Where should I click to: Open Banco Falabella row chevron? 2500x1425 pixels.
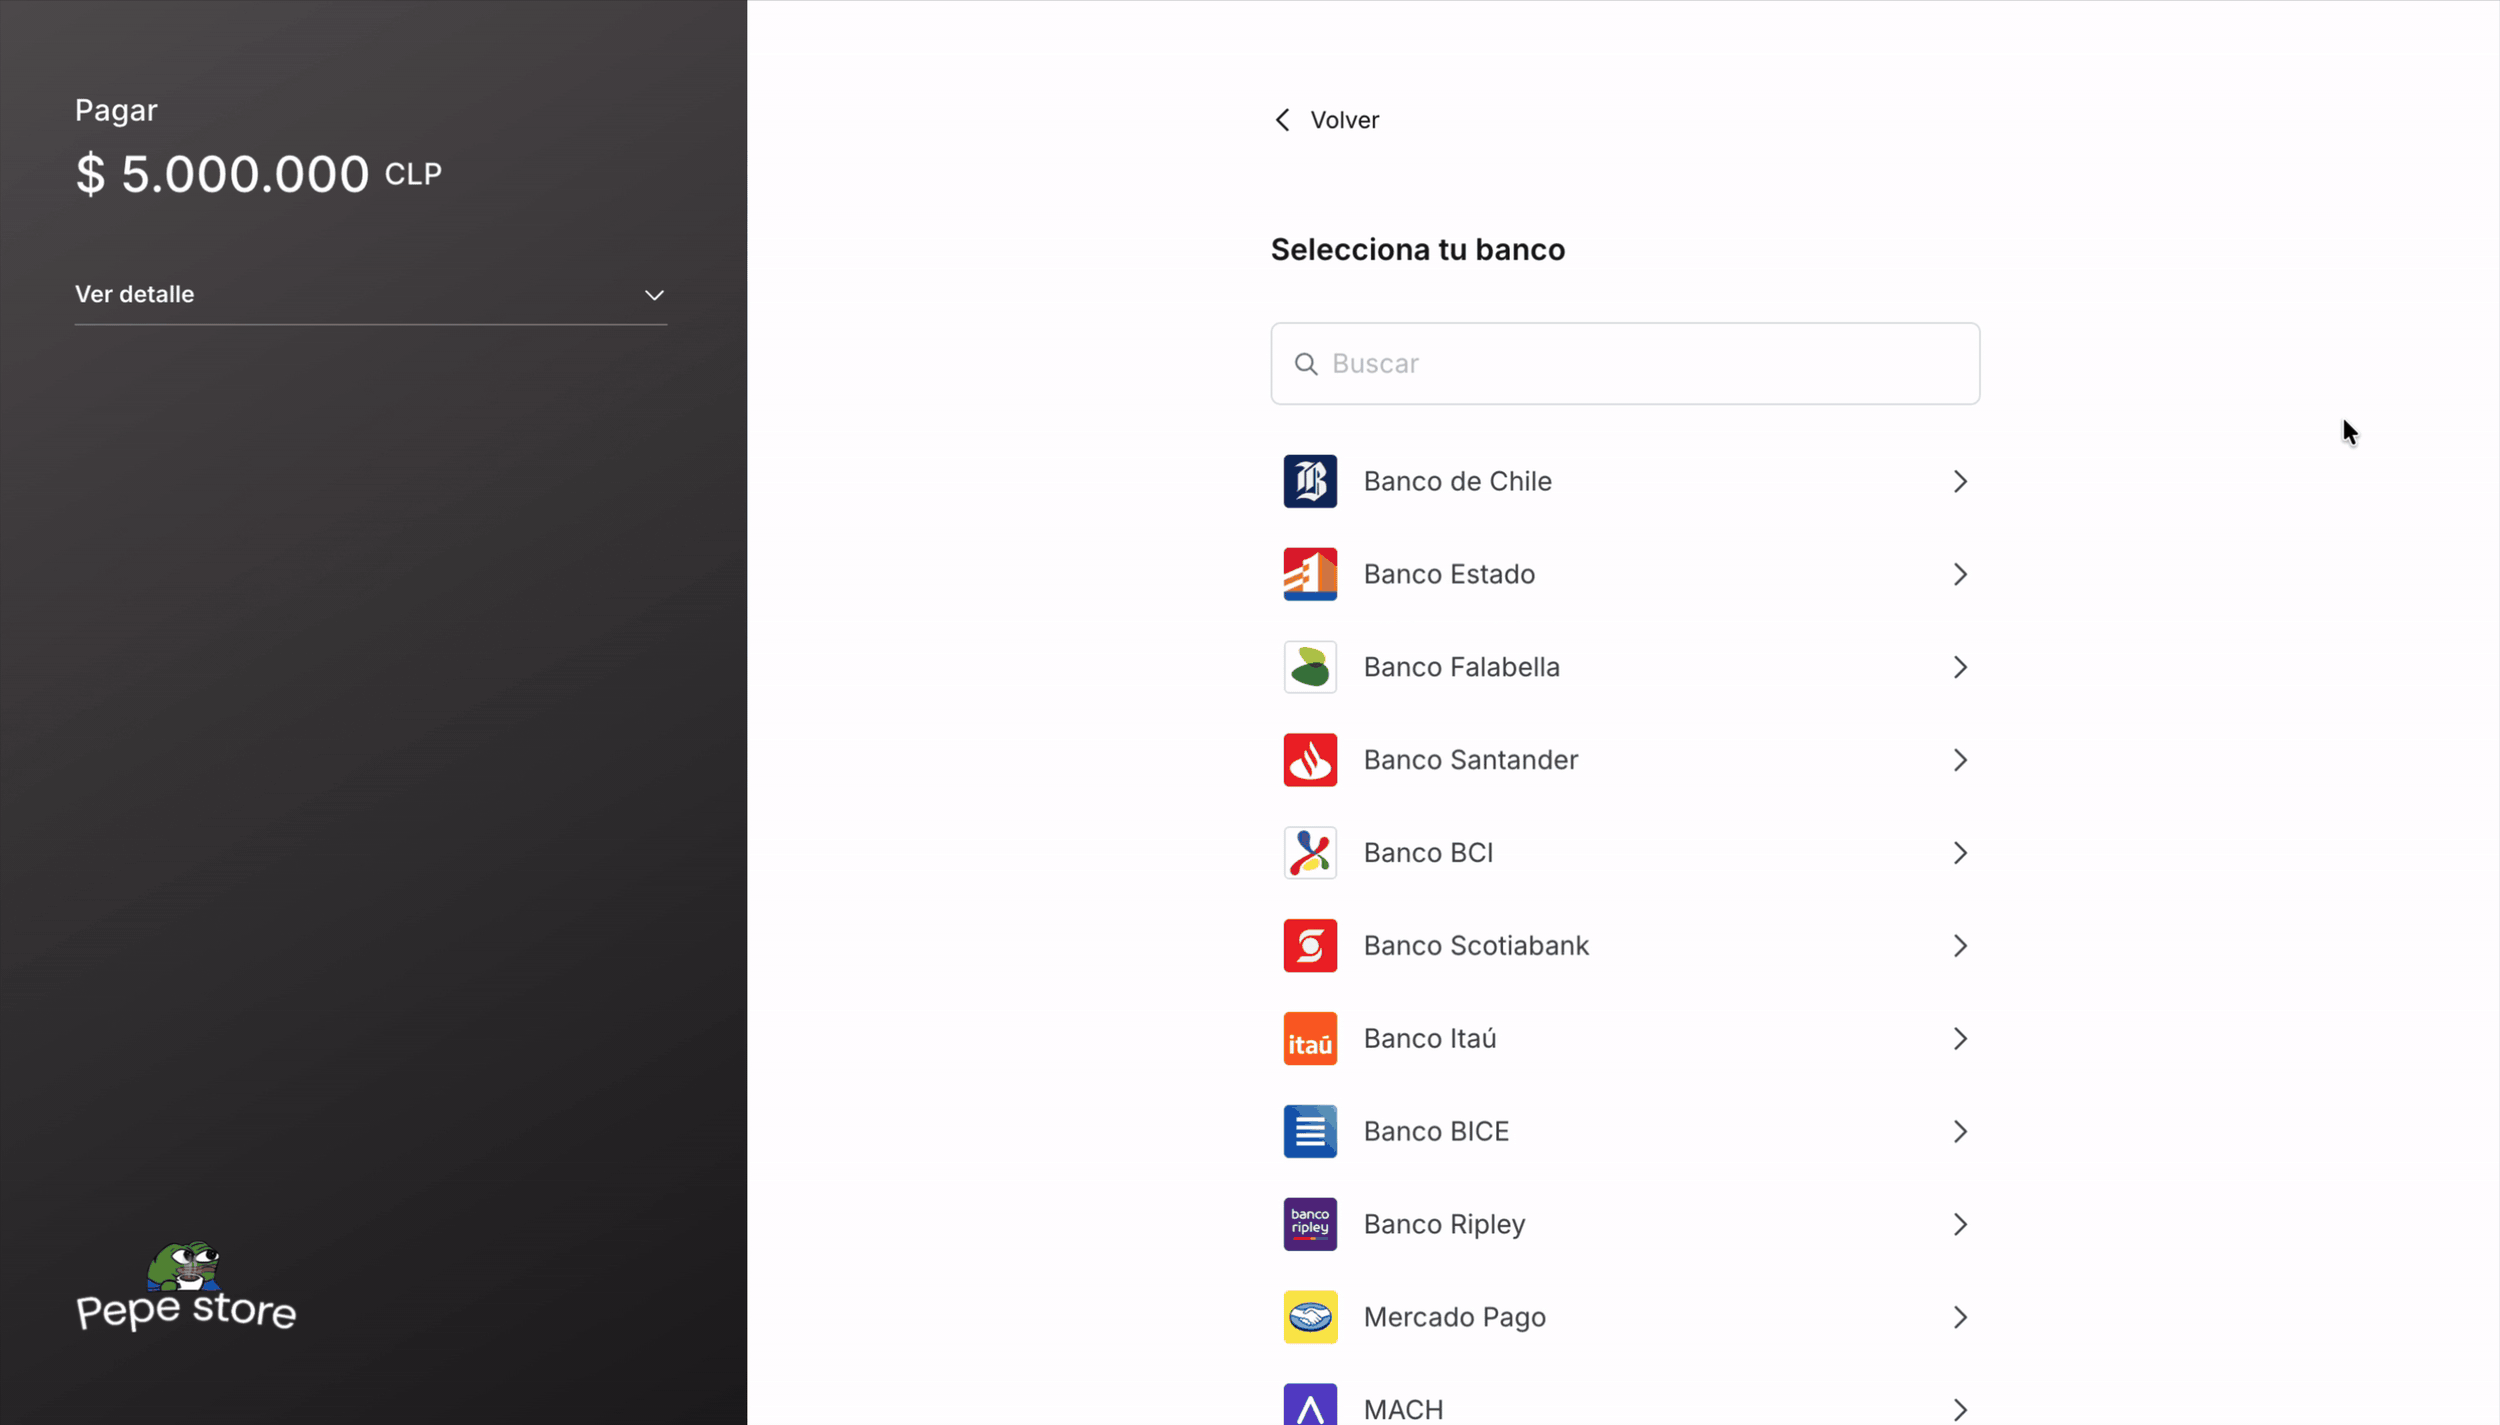click(x=1960, y=668)
